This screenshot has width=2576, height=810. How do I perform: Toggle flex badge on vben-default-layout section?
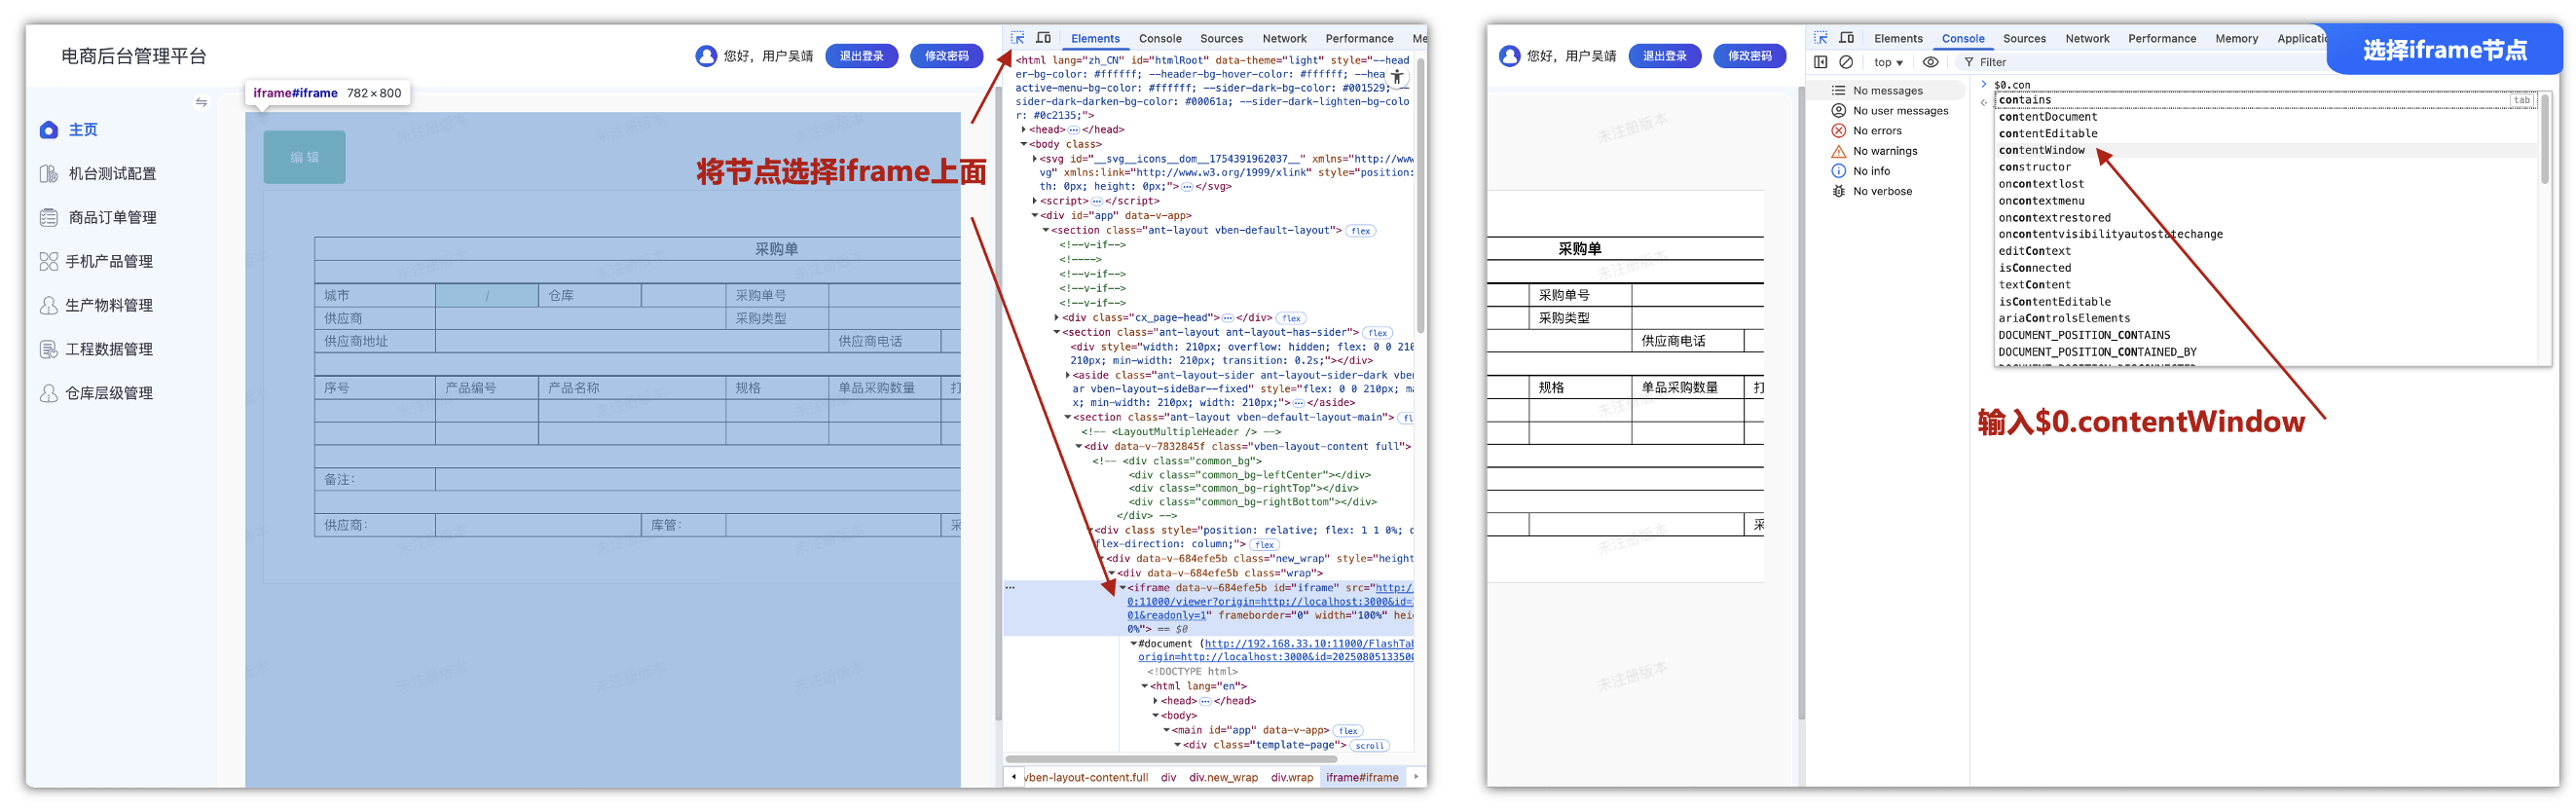[1361, 231]
